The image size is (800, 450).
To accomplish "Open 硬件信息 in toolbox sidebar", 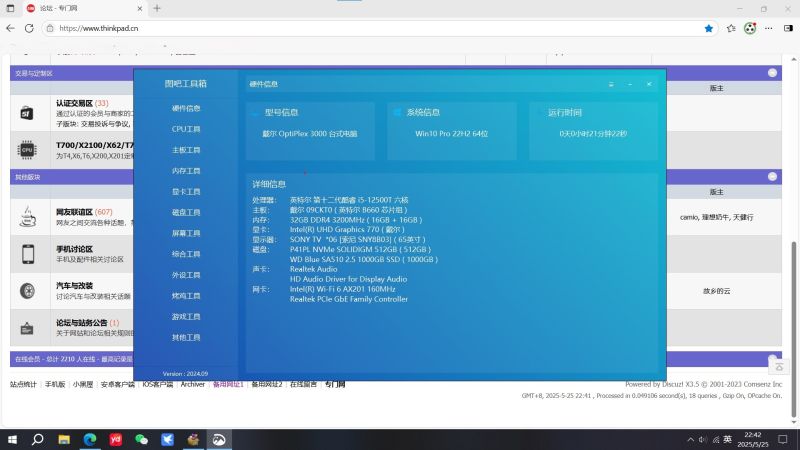I will tap(186, 108).
